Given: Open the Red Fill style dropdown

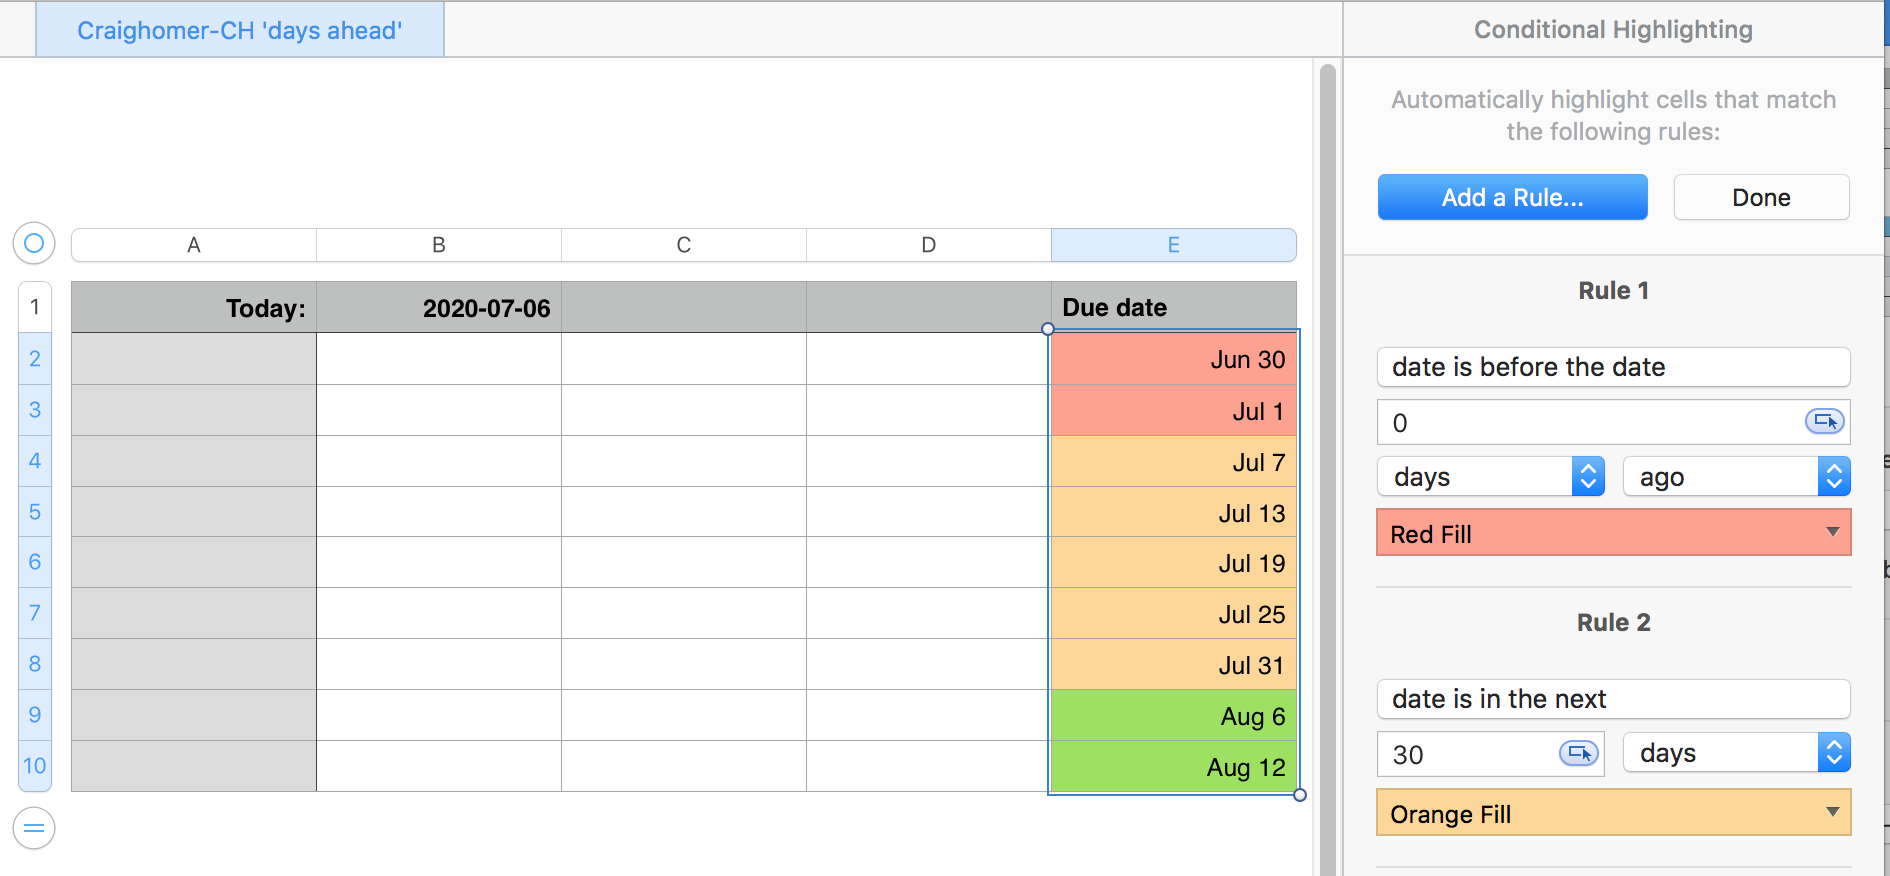Looking at the screenshot, I should coord(1613,533).
